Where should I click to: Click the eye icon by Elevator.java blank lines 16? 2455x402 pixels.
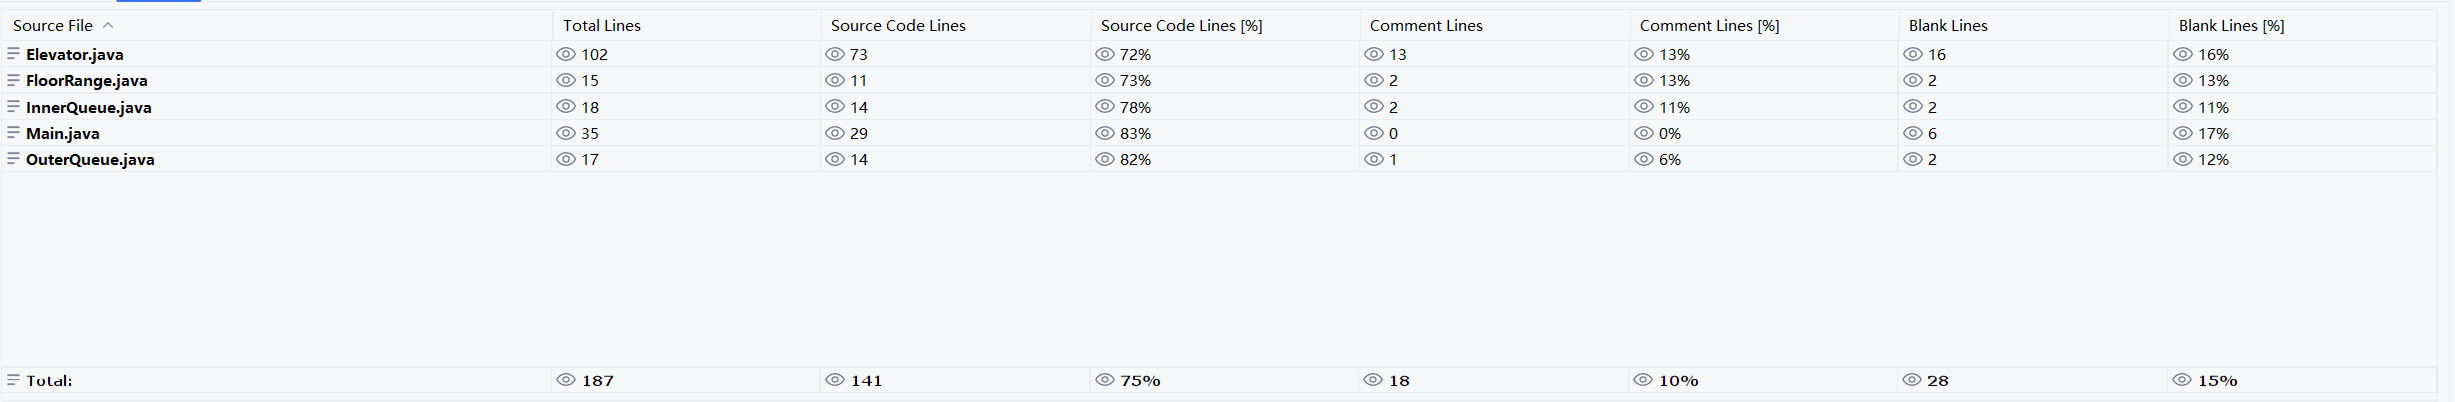coord(1913,54)
